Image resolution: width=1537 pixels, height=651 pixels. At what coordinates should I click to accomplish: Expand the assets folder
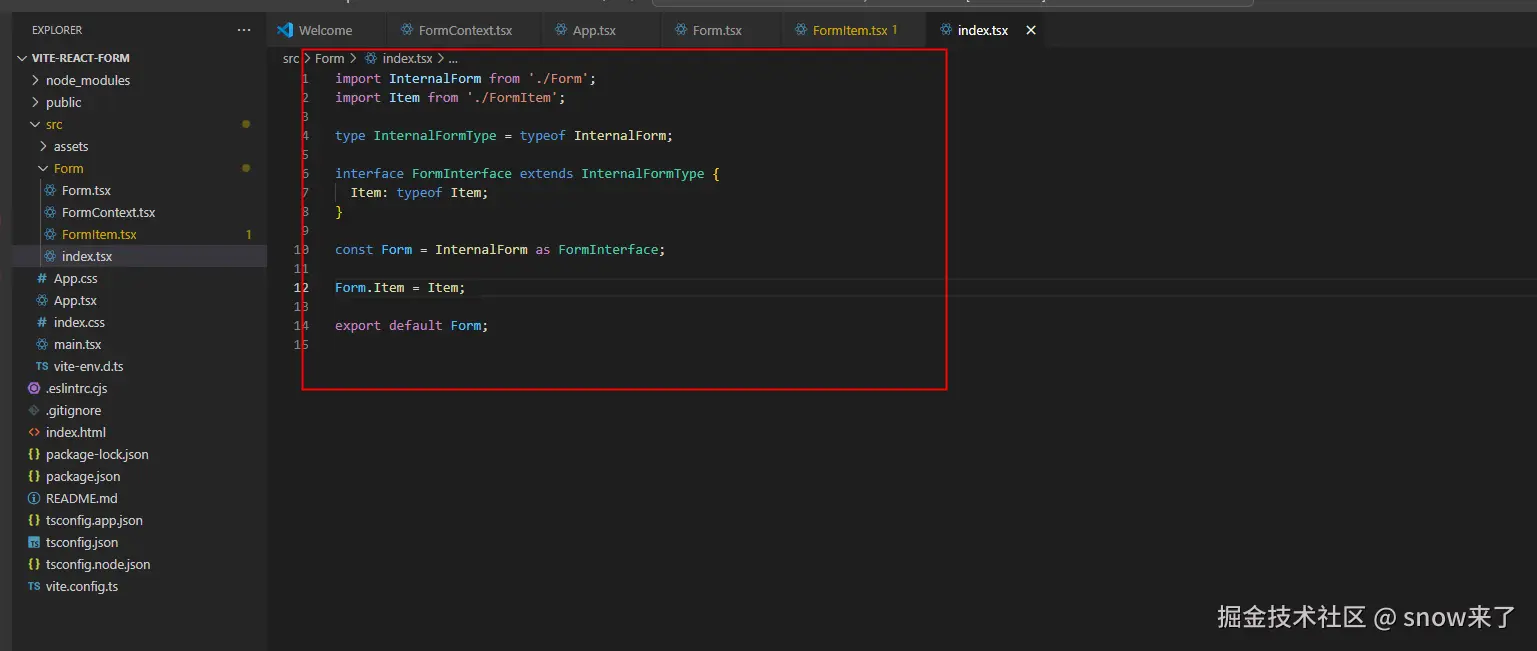44,146
